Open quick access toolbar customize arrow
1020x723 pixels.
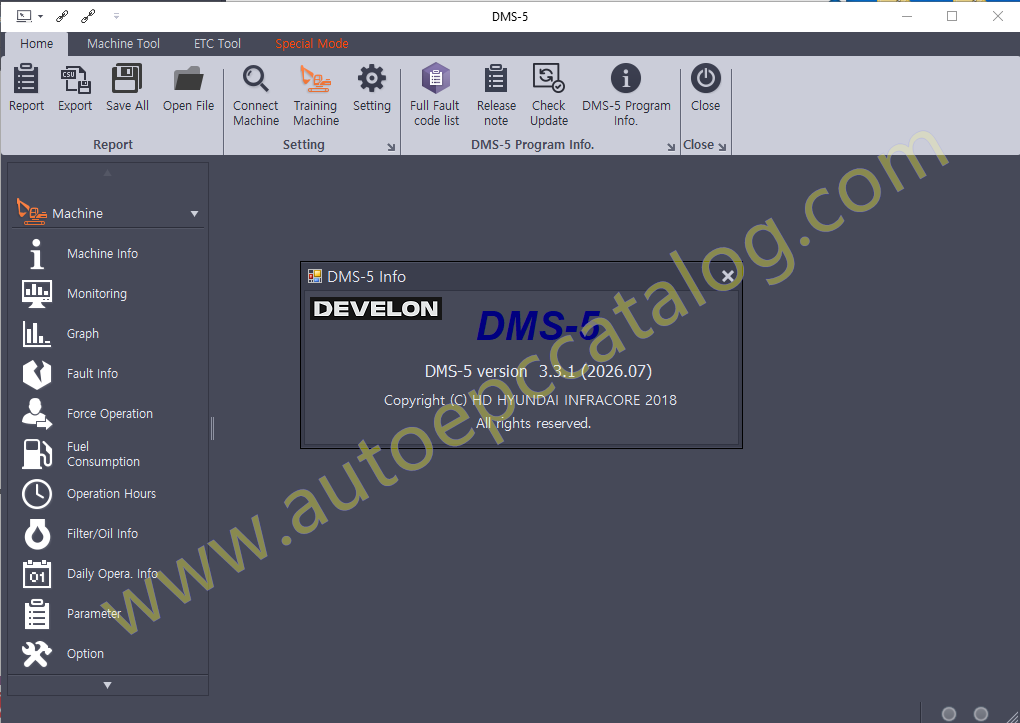tap(116, 16)
